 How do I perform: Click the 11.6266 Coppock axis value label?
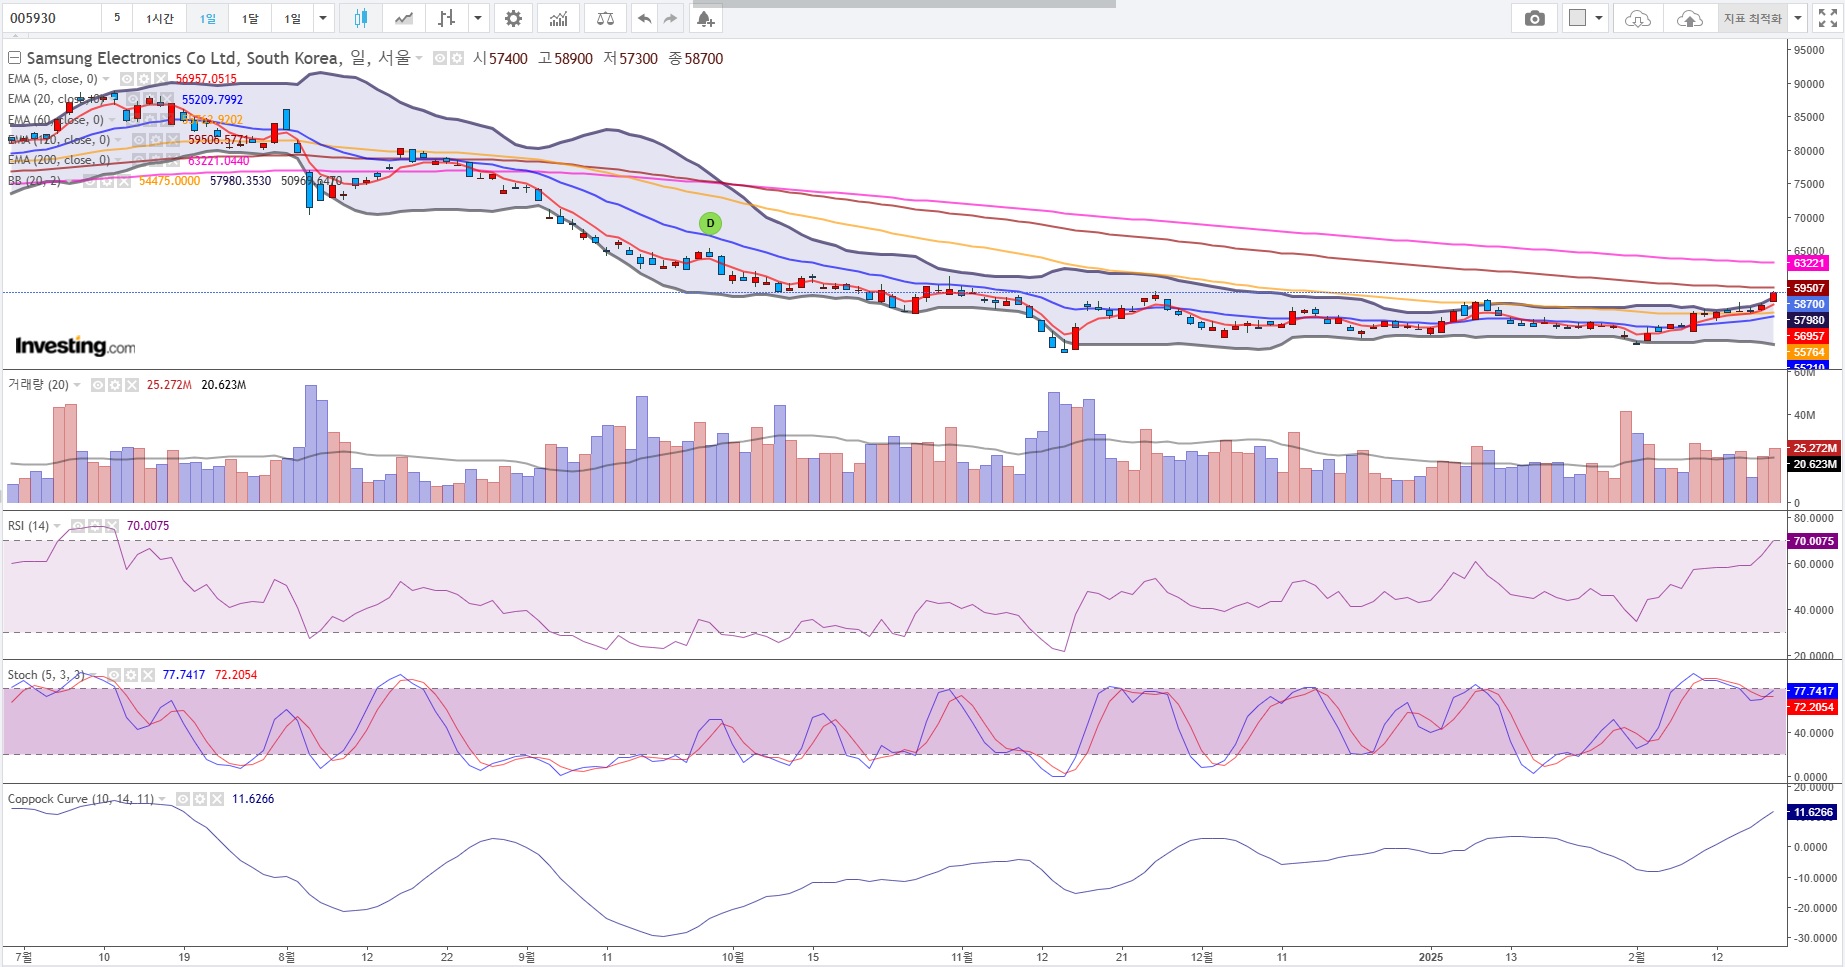click(1813, 812)
